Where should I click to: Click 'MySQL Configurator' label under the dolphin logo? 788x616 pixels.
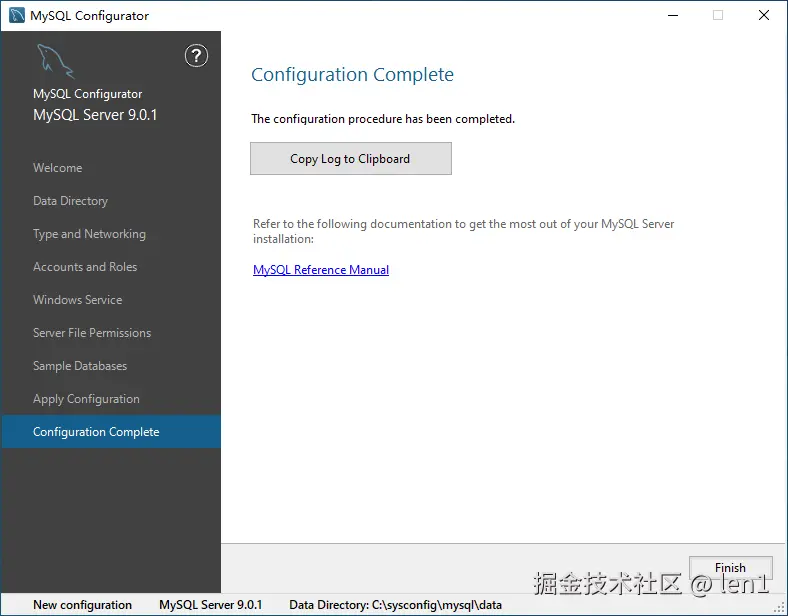click(x=87, y=94)
